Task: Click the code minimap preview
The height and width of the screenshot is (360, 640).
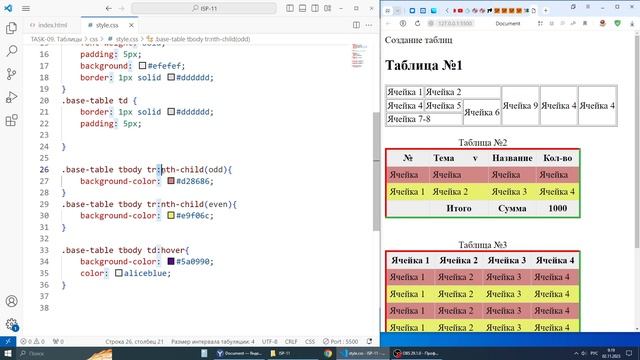Action: tap(358, 56)
